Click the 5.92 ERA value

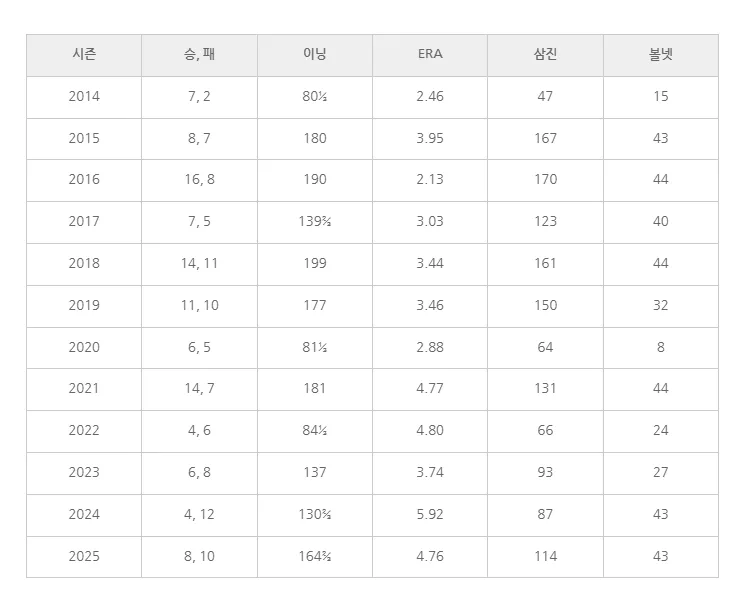[430, 515]
